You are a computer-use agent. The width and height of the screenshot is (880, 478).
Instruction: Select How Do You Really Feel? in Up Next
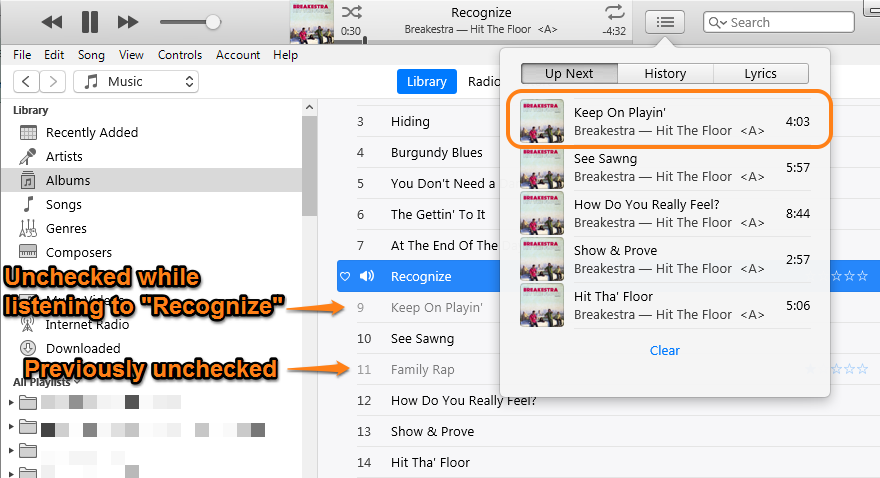coord(665,214)
